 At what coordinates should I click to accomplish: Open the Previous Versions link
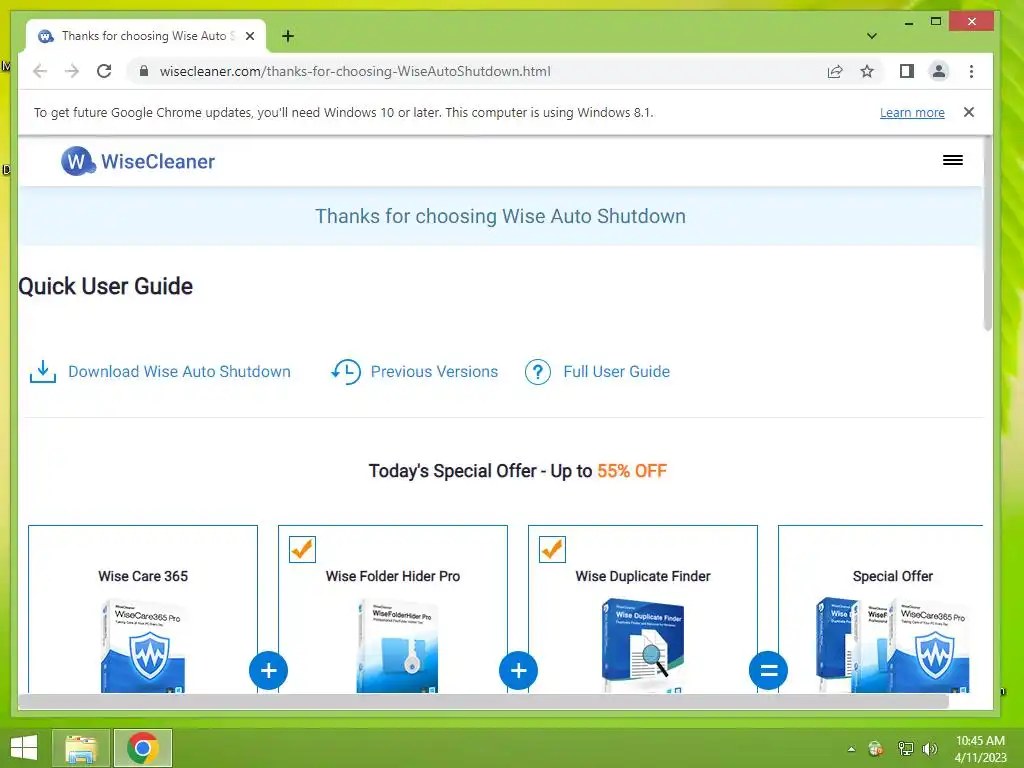coord(434,372)
